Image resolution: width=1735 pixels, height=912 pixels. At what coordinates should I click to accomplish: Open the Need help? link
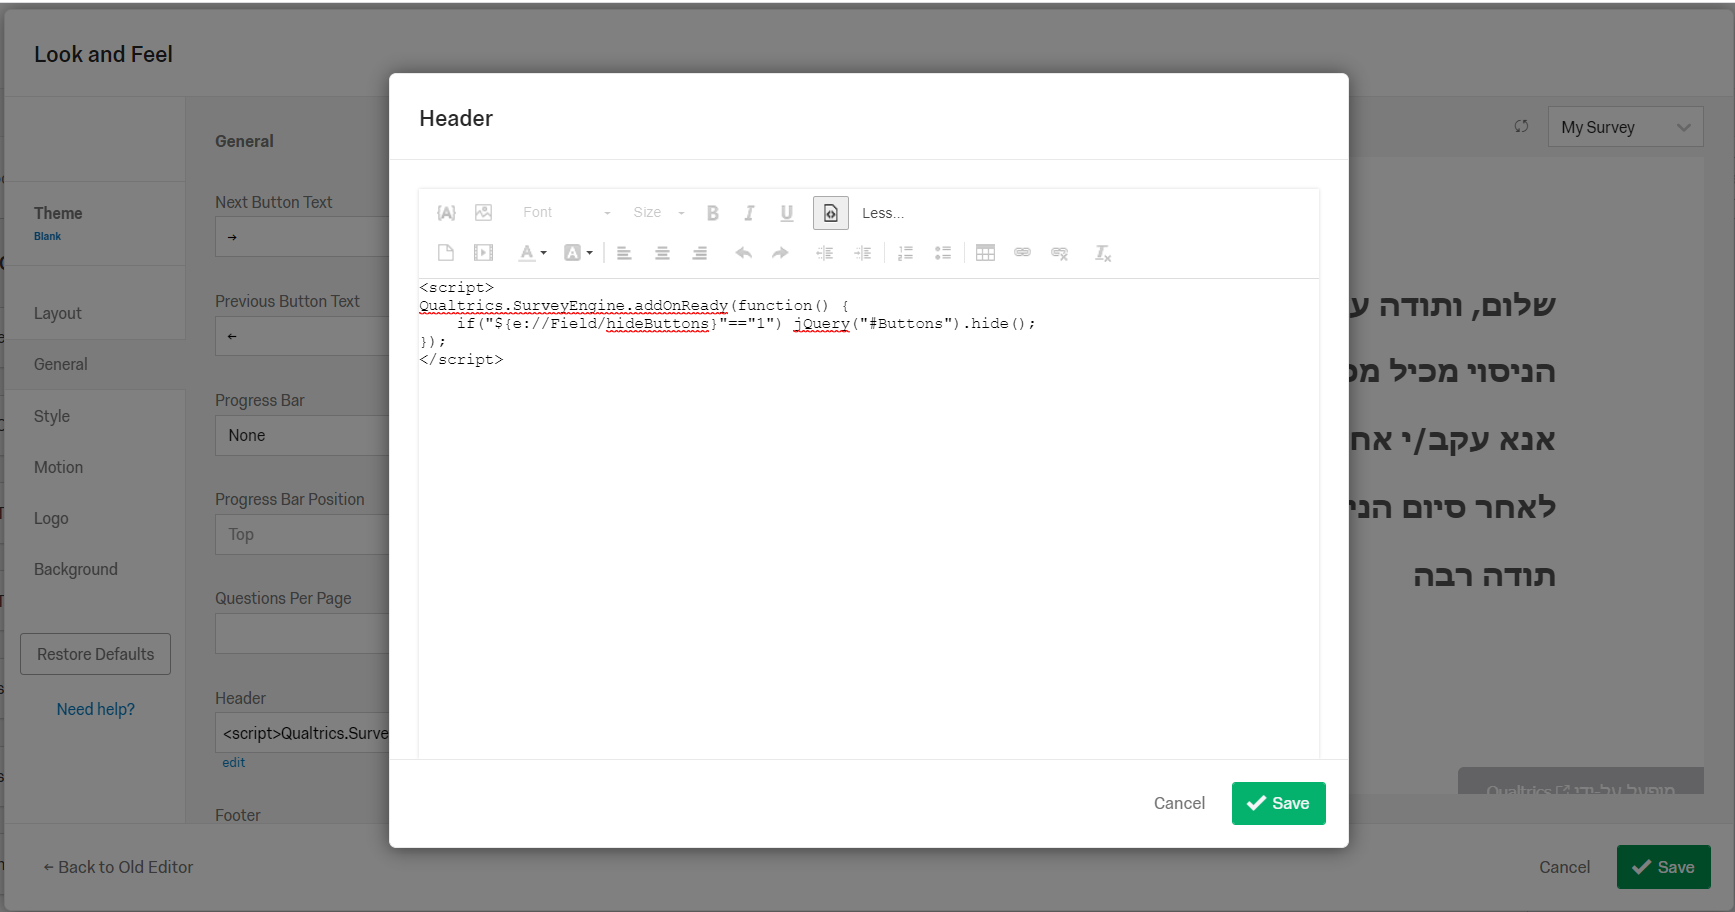(x=95, y=709)
